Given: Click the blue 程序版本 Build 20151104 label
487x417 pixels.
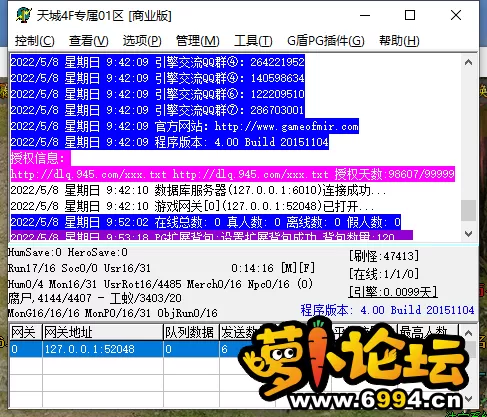Looking at the screenshot, I should [x=387, y=310].
